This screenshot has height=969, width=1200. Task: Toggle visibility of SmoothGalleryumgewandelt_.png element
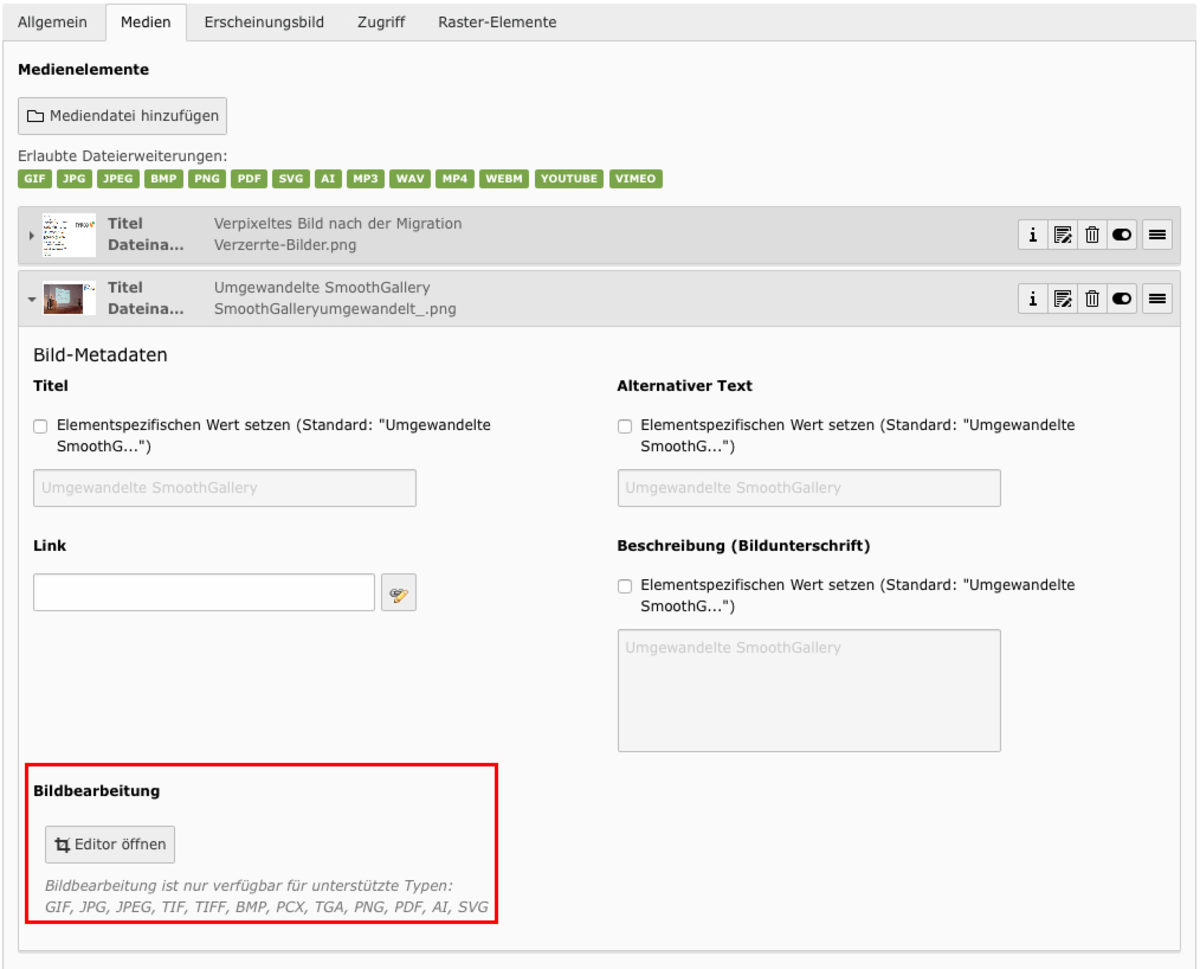pyautogui.click(x=1122, y=298)
